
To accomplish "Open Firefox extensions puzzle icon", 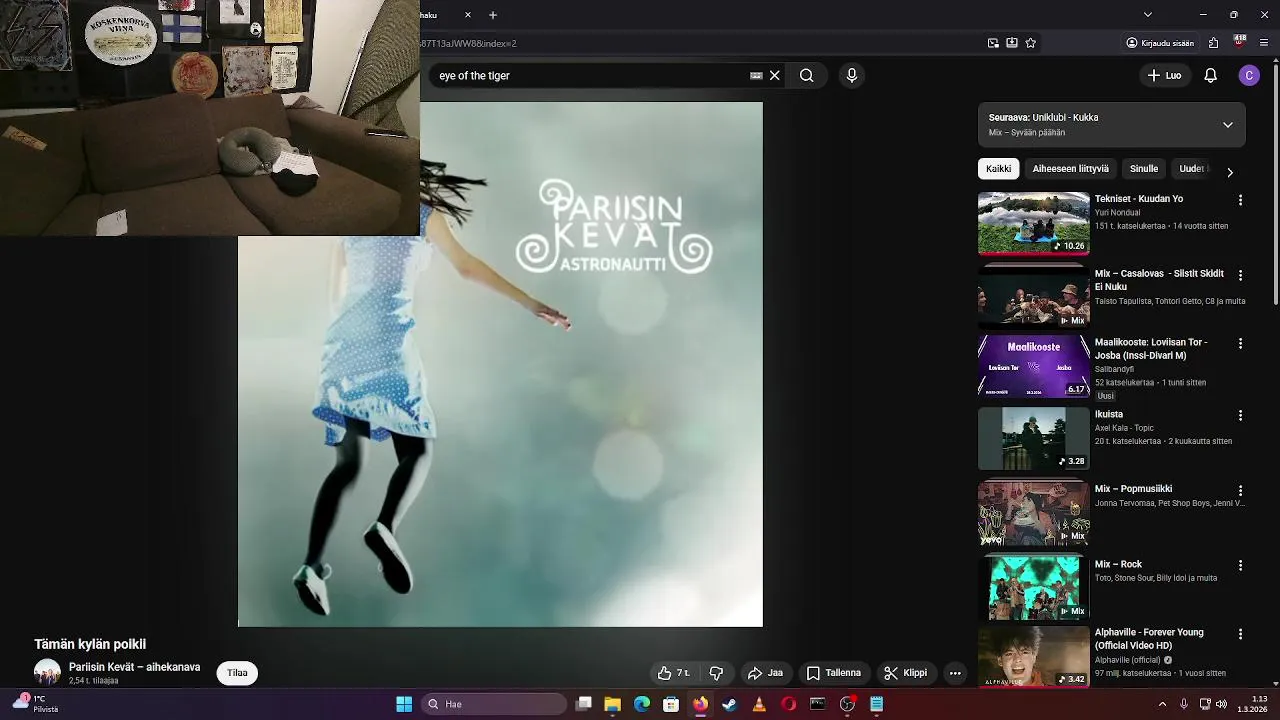I will (x=1213, y=43).
